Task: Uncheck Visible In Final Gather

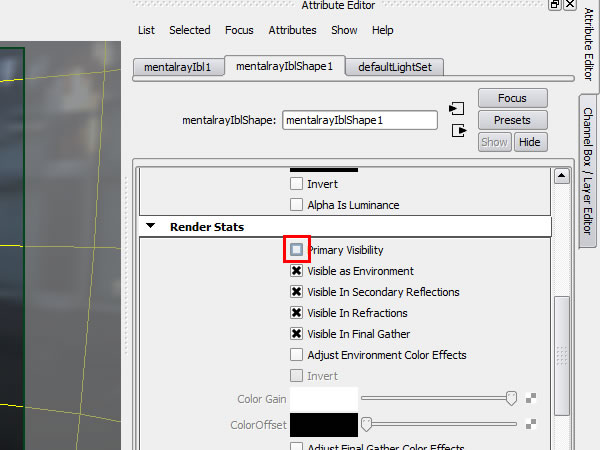Action: [x=296, y=334]
